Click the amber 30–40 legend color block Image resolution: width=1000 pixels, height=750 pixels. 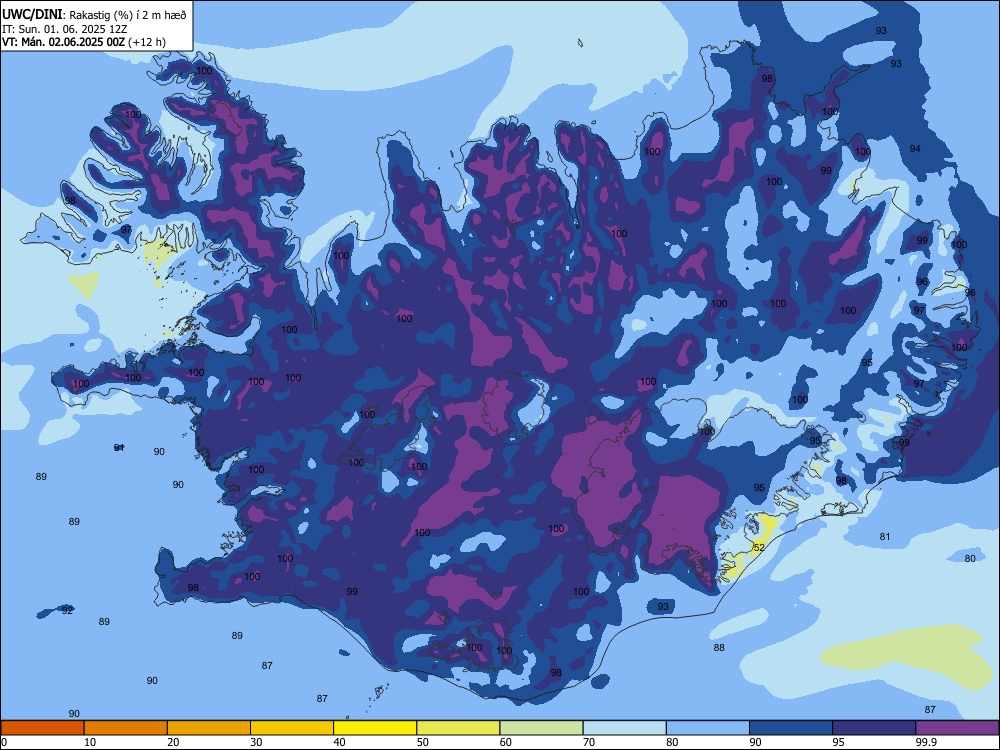pos(292,728)
